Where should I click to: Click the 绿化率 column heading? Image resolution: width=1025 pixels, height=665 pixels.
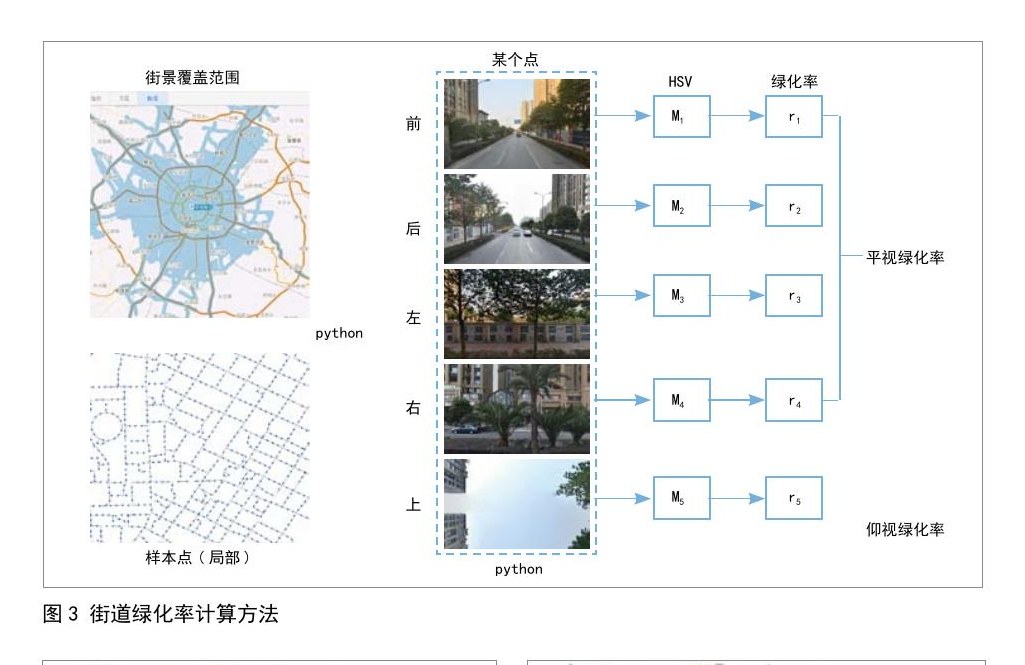pos(794,82)
